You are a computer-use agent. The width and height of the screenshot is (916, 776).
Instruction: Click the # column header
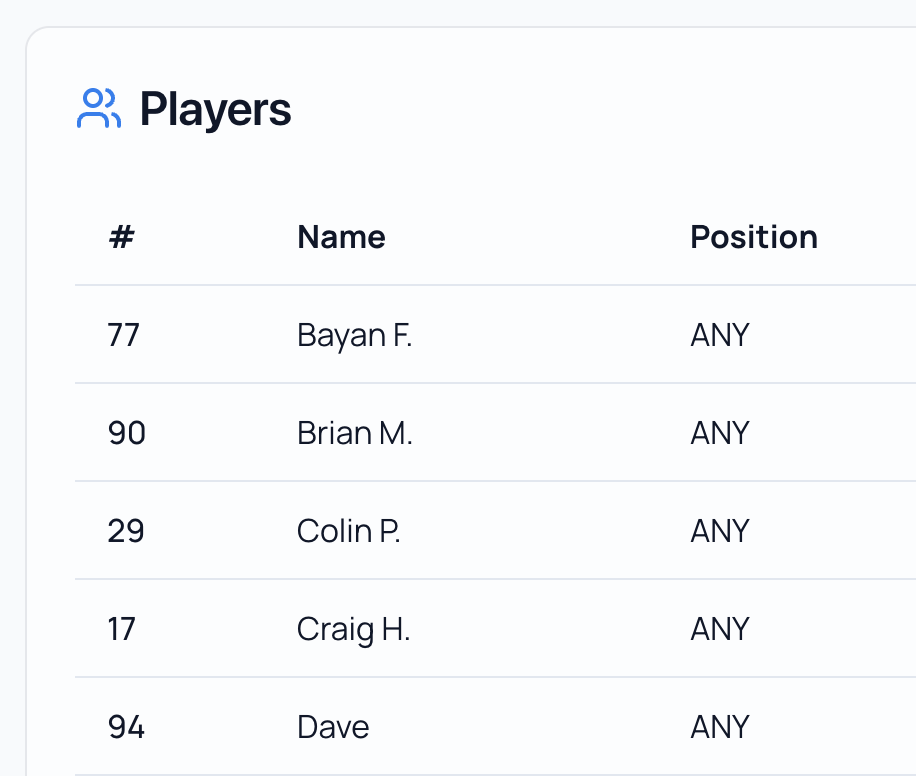coord(121,237)
